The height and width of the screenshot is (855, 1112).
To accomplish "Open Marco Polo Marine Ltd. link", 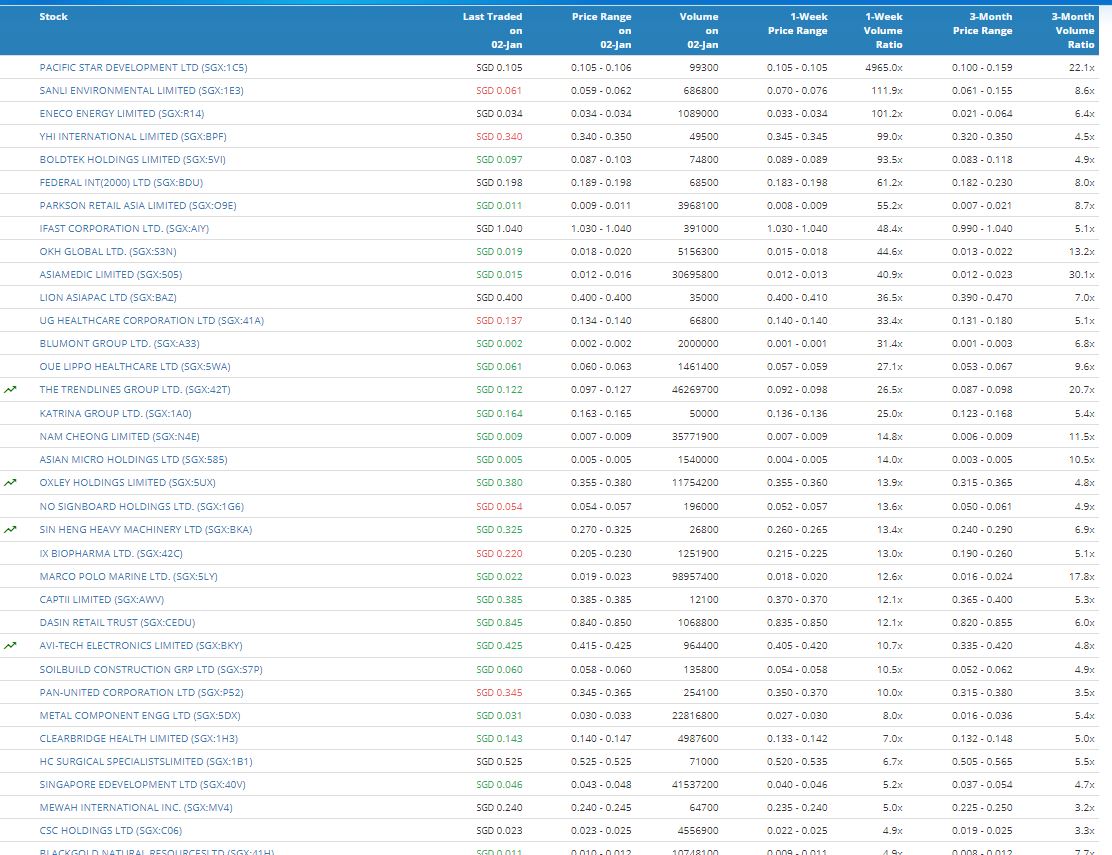I will click(x=128, y=576).
